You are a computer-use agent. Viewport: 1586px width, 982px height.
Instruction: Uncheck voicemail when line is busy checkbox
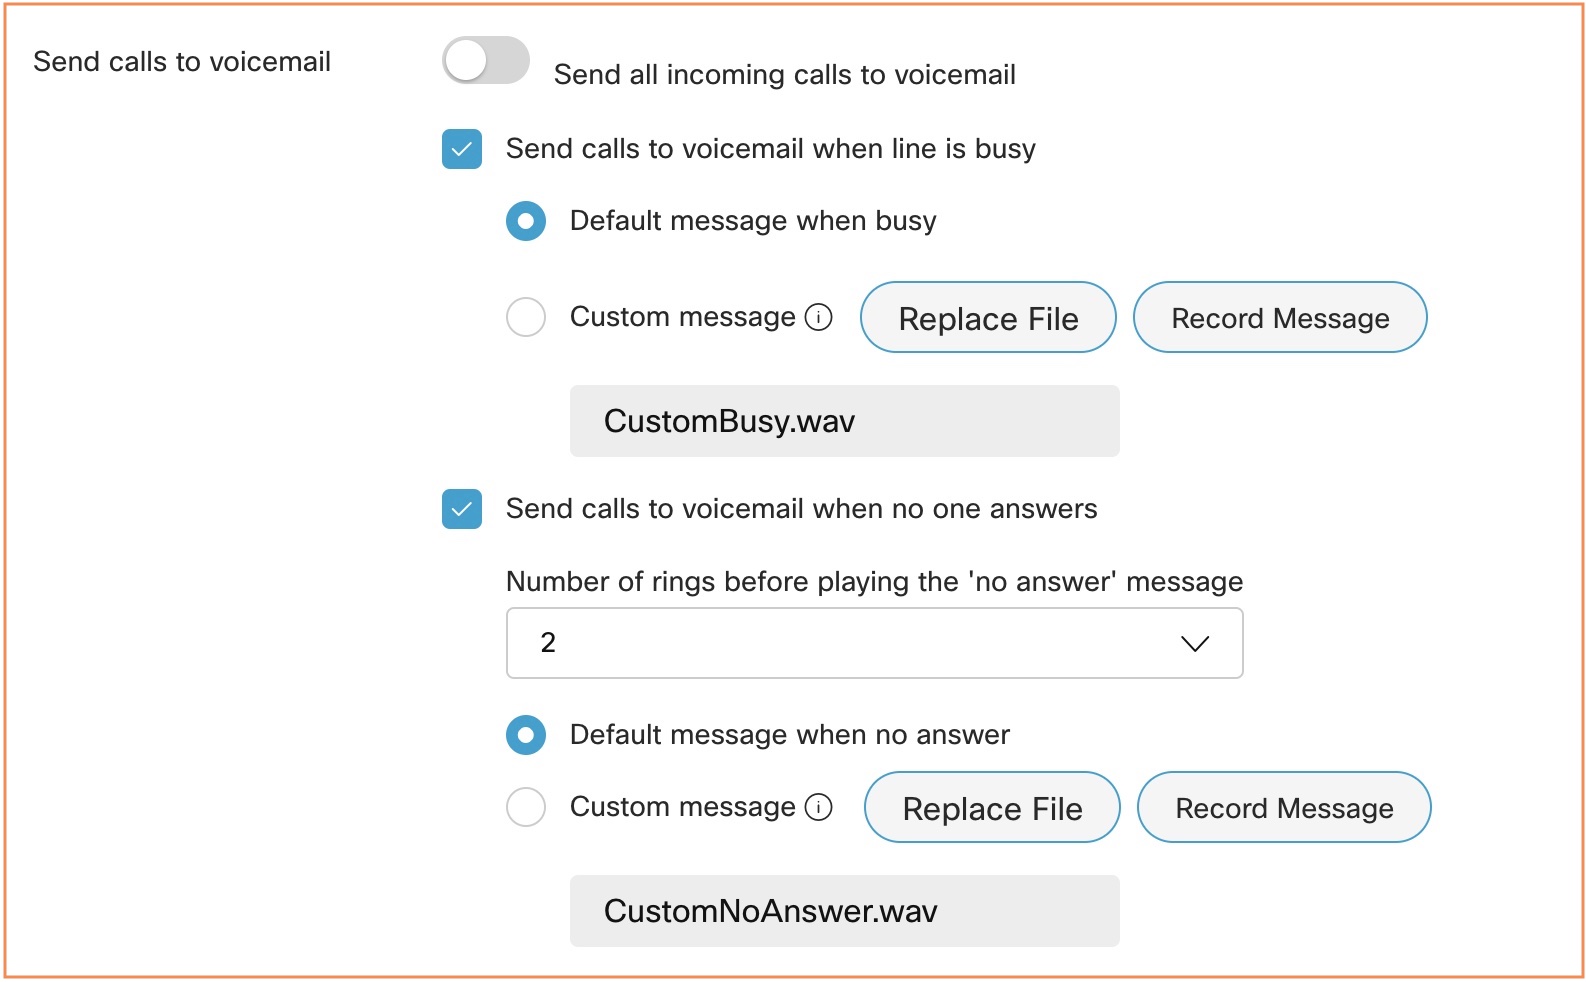click(x=462, y=149)
